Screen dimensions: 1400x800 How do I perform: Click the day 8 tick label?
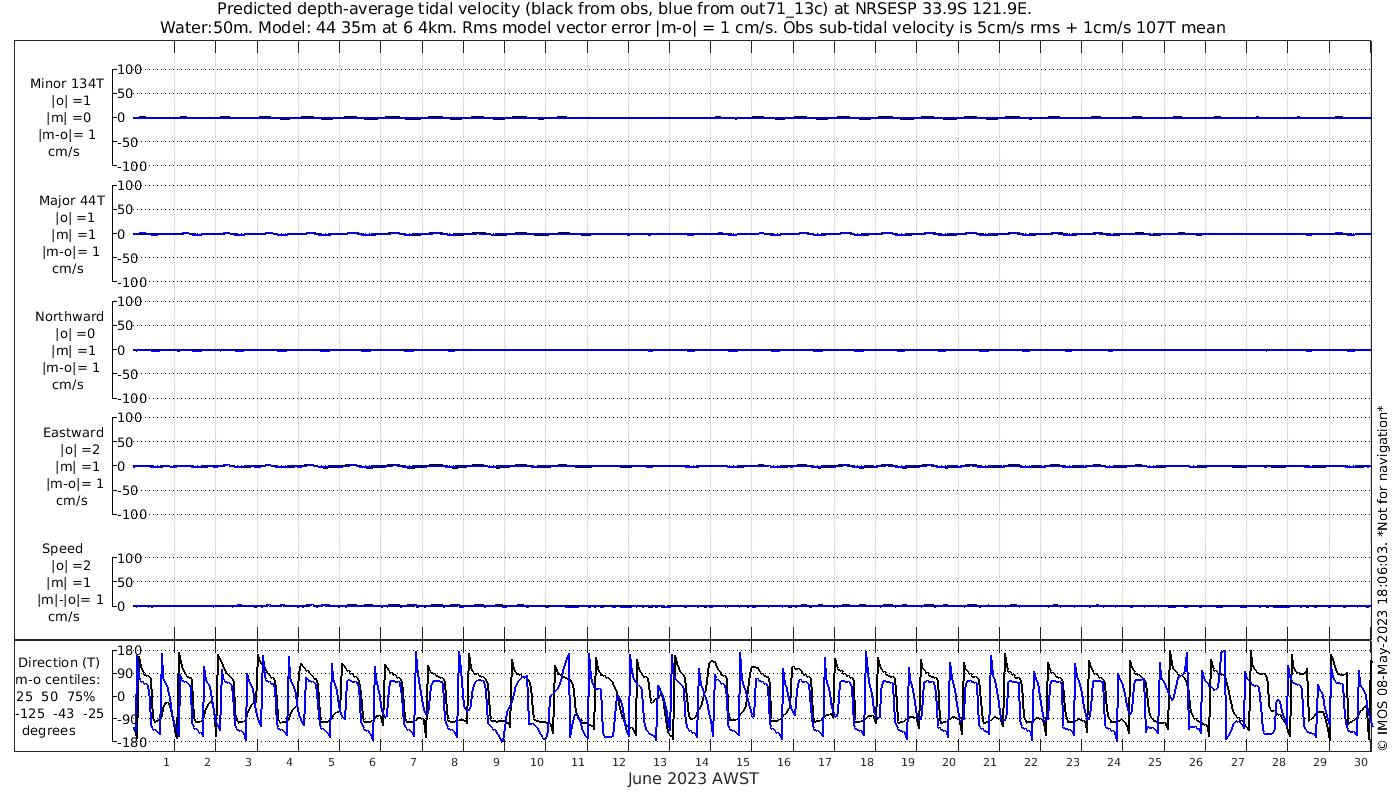point(454,762)
